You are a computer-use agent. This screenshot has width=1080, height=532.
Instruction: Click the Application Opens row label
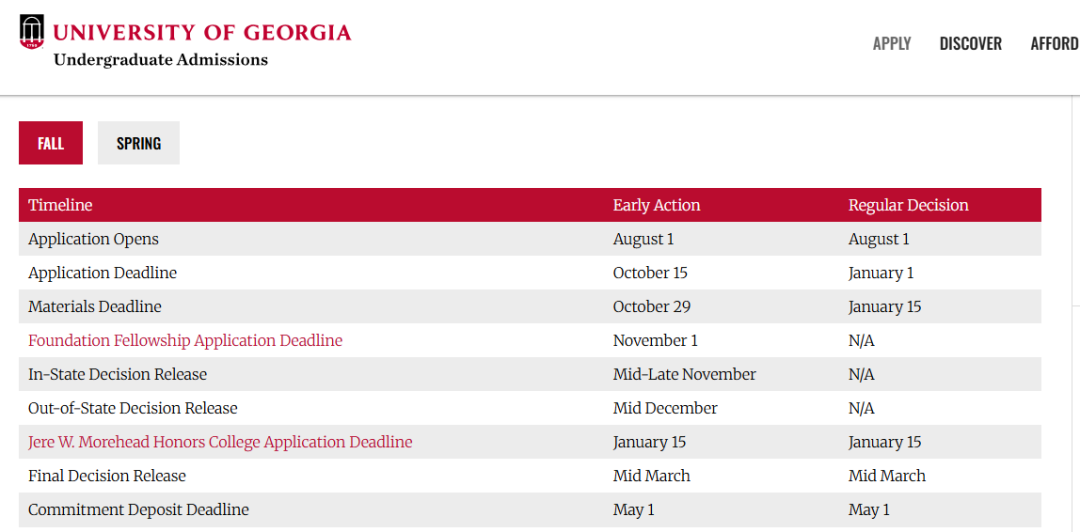(x=93, y=239)
